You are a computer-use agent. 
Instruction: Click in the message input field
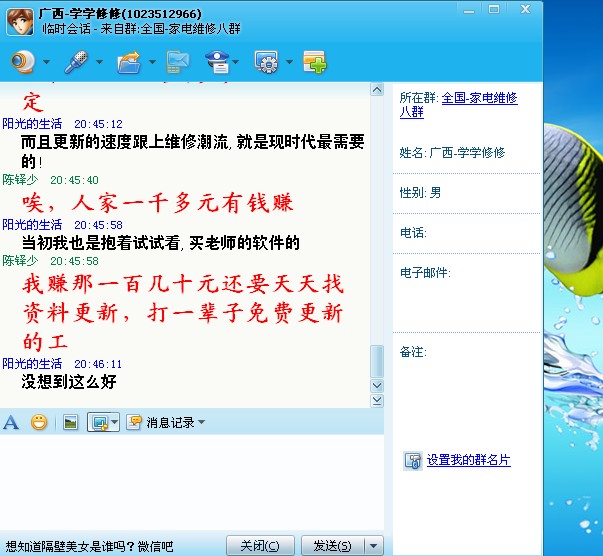192,482
